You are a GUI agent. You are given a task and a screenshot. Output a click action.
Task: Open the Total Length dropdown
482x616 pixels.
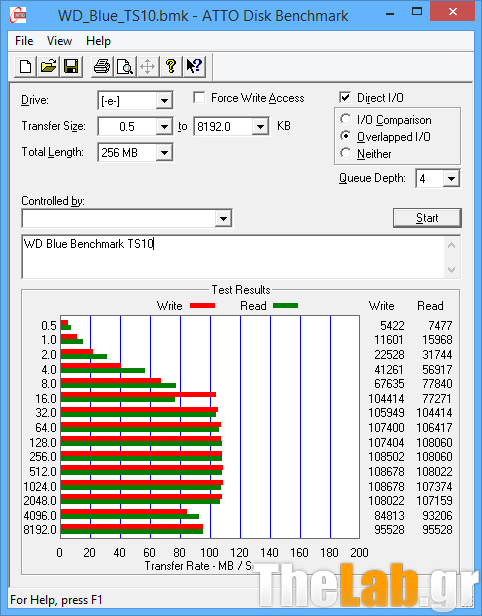coord(164,152)
